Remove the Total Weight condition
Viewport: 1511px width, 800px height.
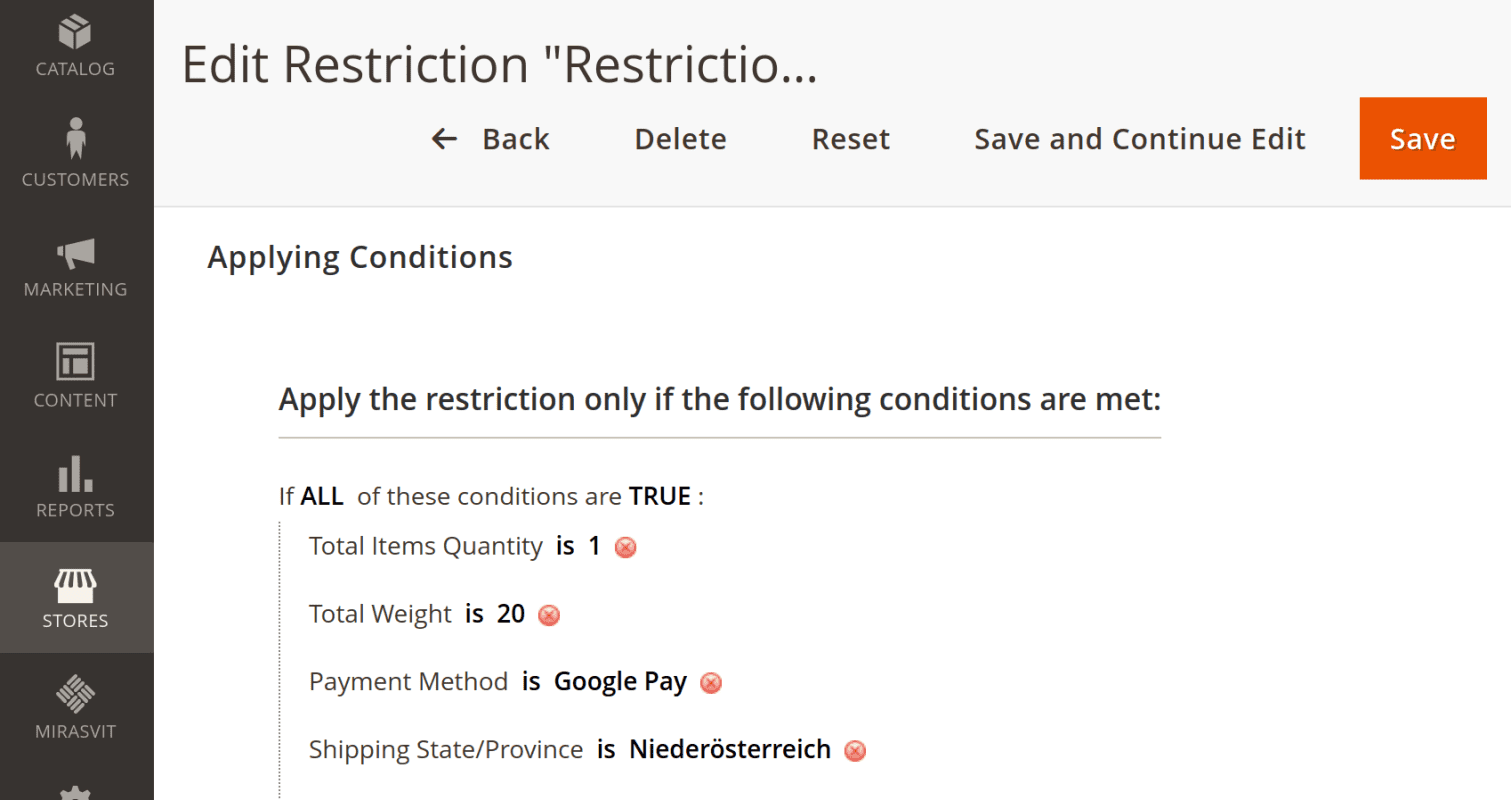(549, 615)
